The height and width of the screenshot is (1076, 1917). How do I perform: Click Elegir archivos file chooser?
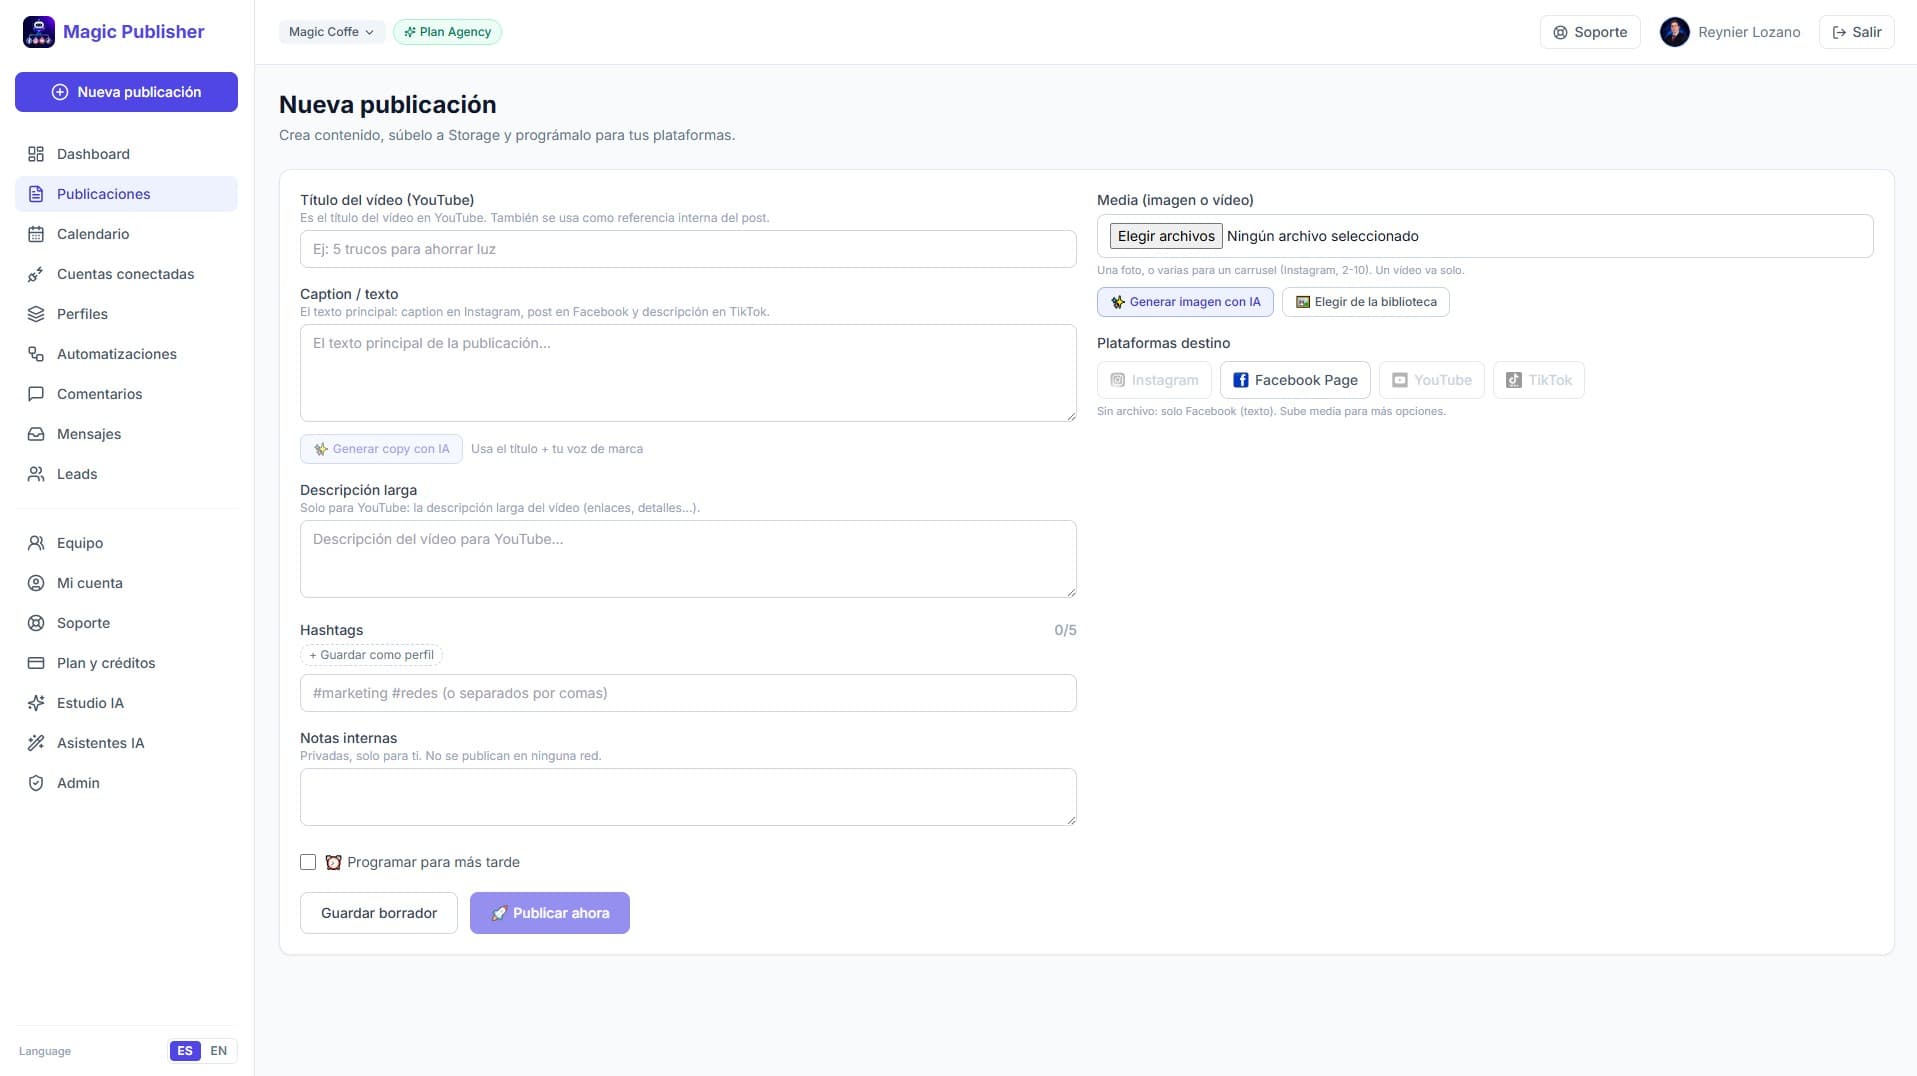tap(1166, 236)
